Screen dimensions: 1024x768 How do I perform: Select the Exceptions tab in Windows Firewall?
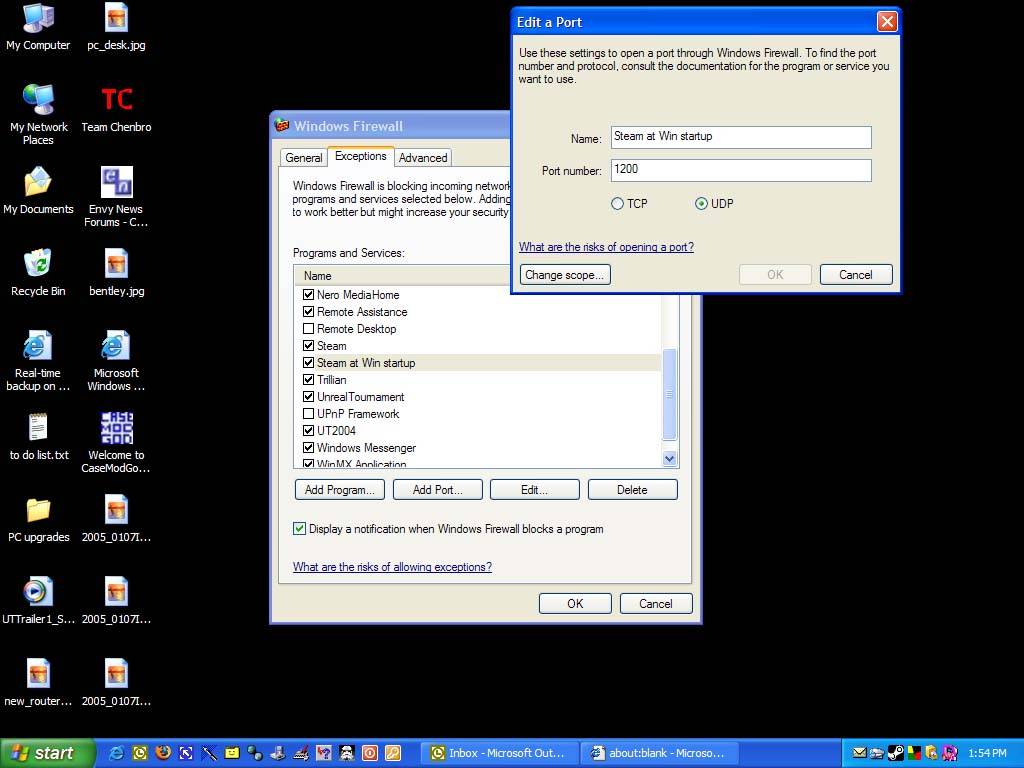360,156
